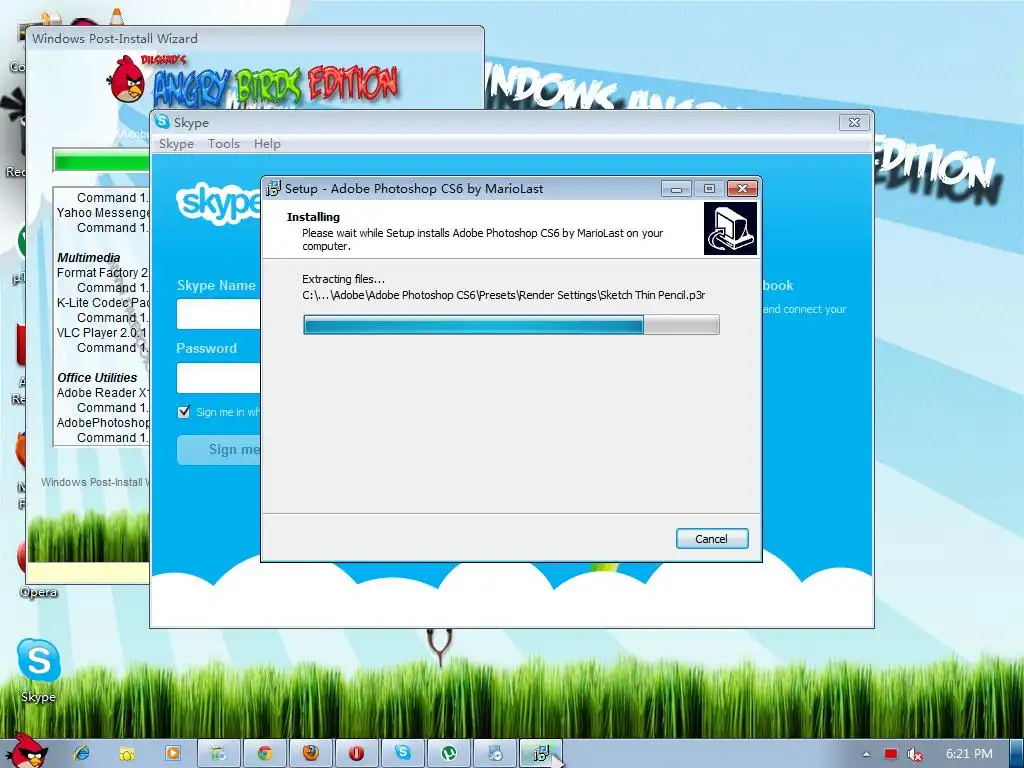Minimize the Photoshop Setup window
The image size is (1024, 768).
[677, 189]
